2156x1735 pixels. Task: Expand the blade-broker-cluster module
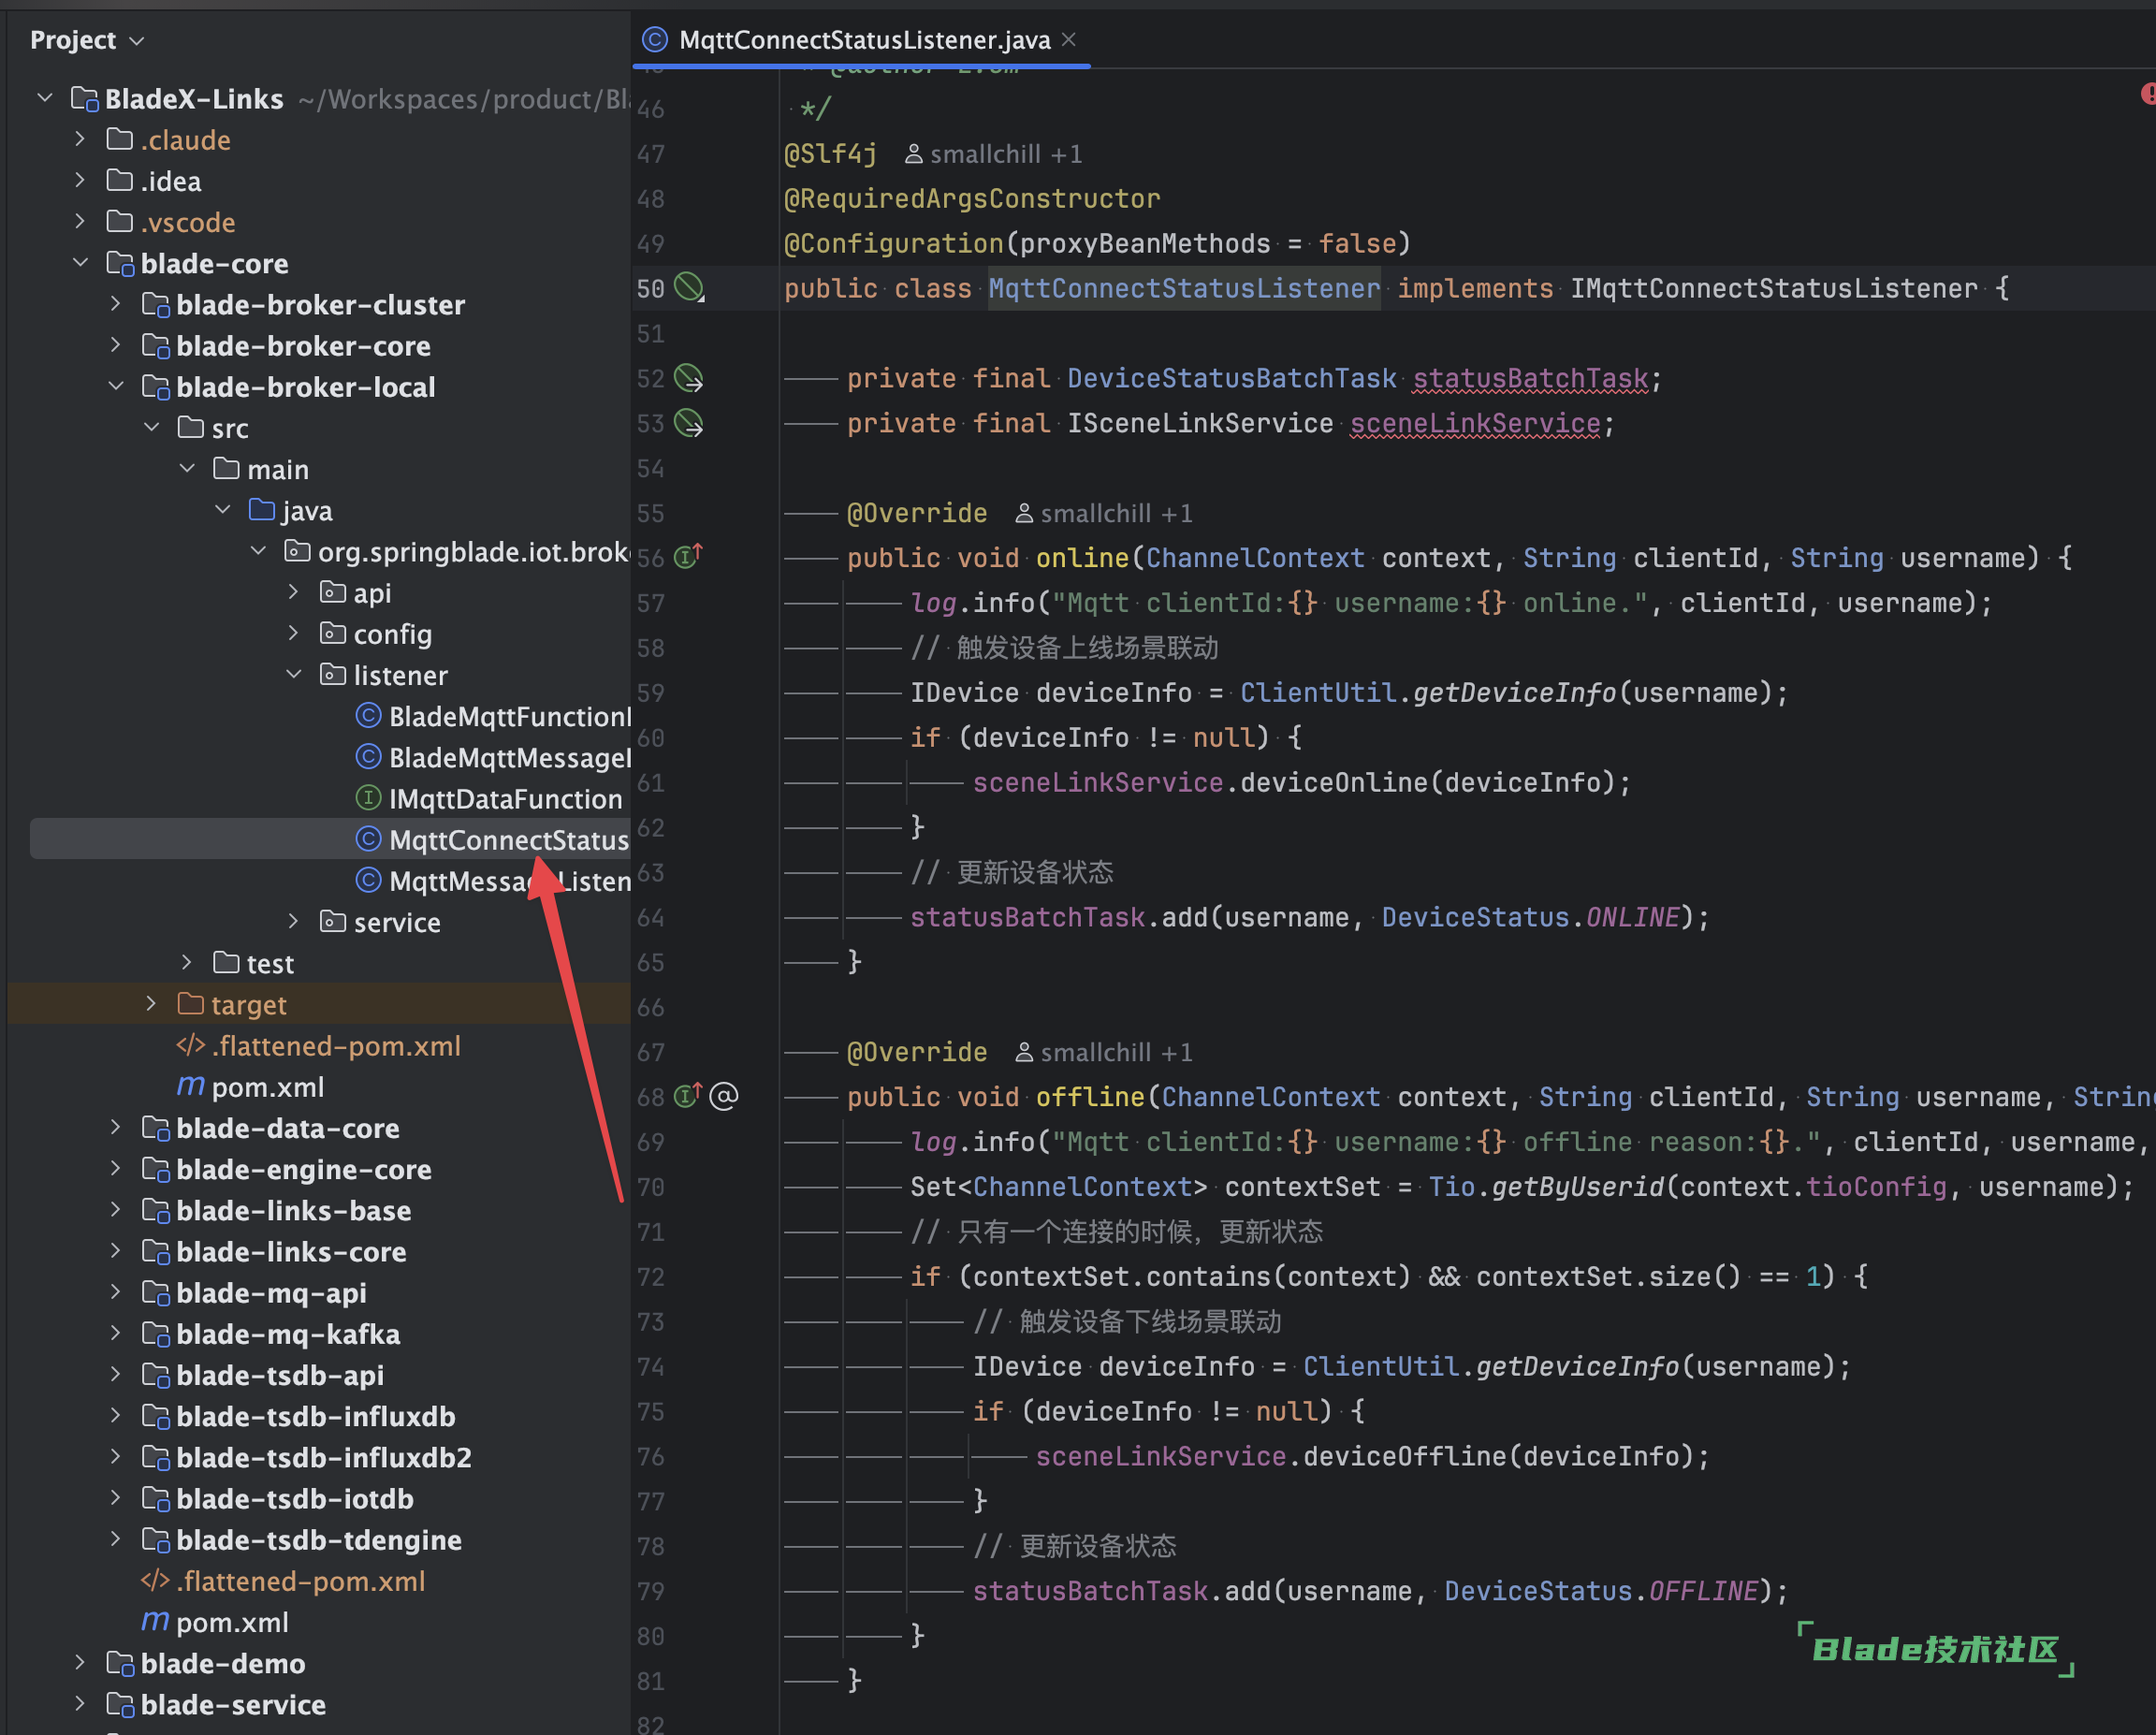116,304
